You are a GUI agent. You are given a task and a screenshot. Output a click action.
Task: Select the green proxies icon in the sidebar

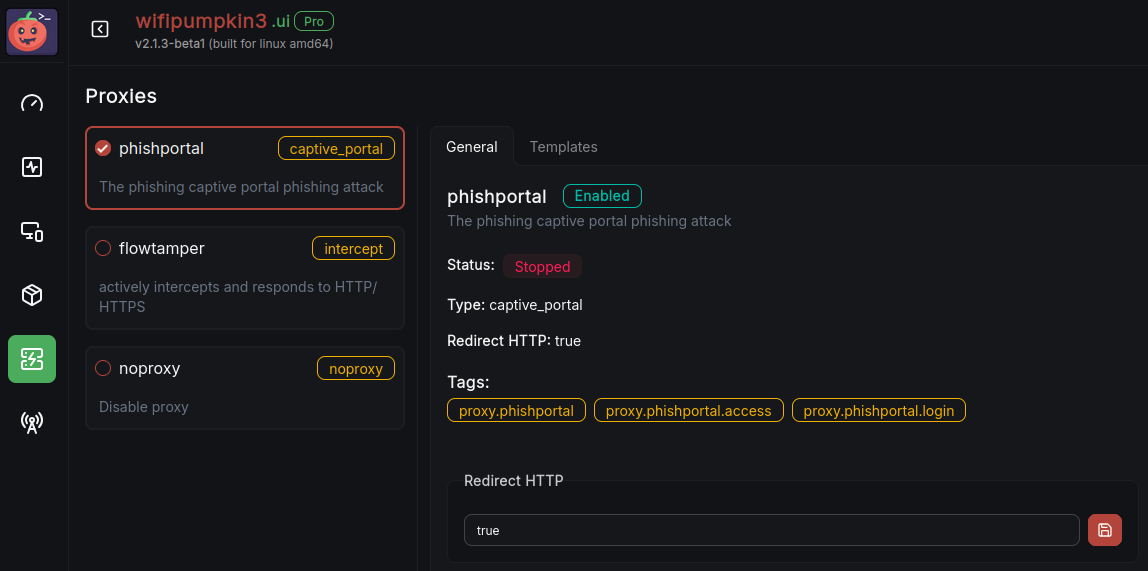point(32,359)
